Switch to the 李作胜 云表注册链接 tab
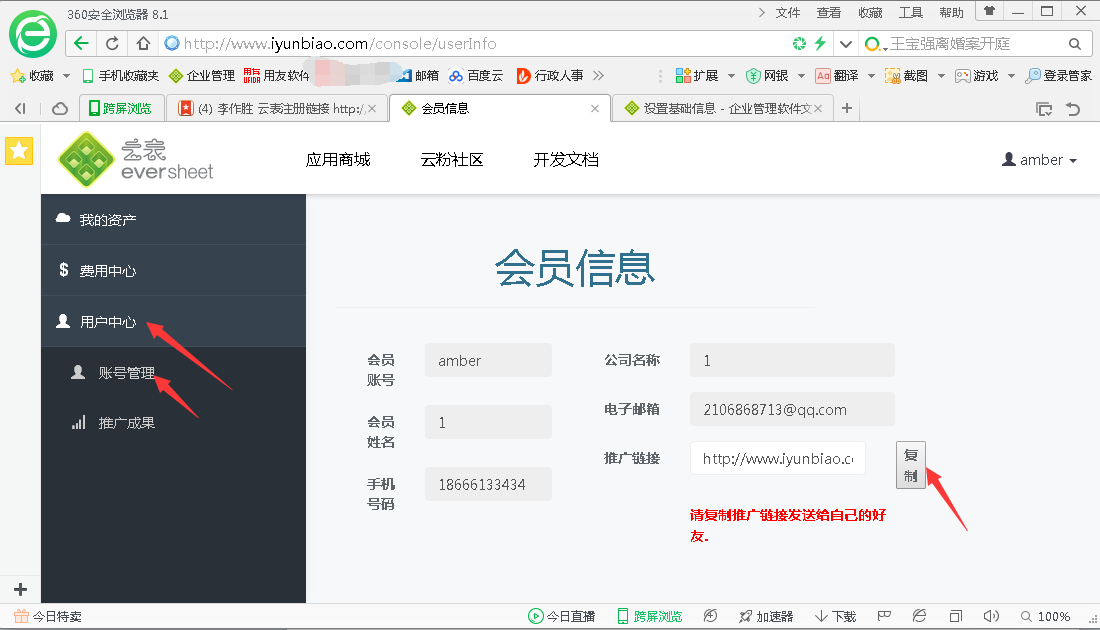Screen dimensions: 1100x630 click(278, 108)
